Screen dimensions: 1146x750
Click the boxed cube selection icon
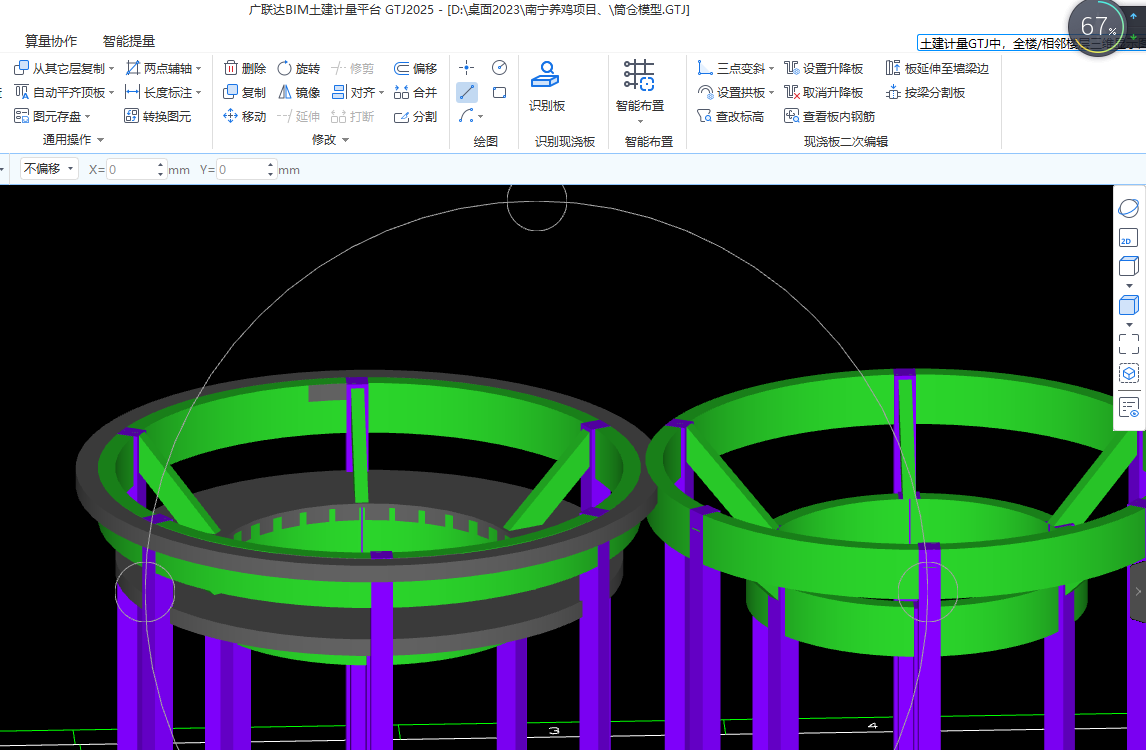coord(1128,374)
